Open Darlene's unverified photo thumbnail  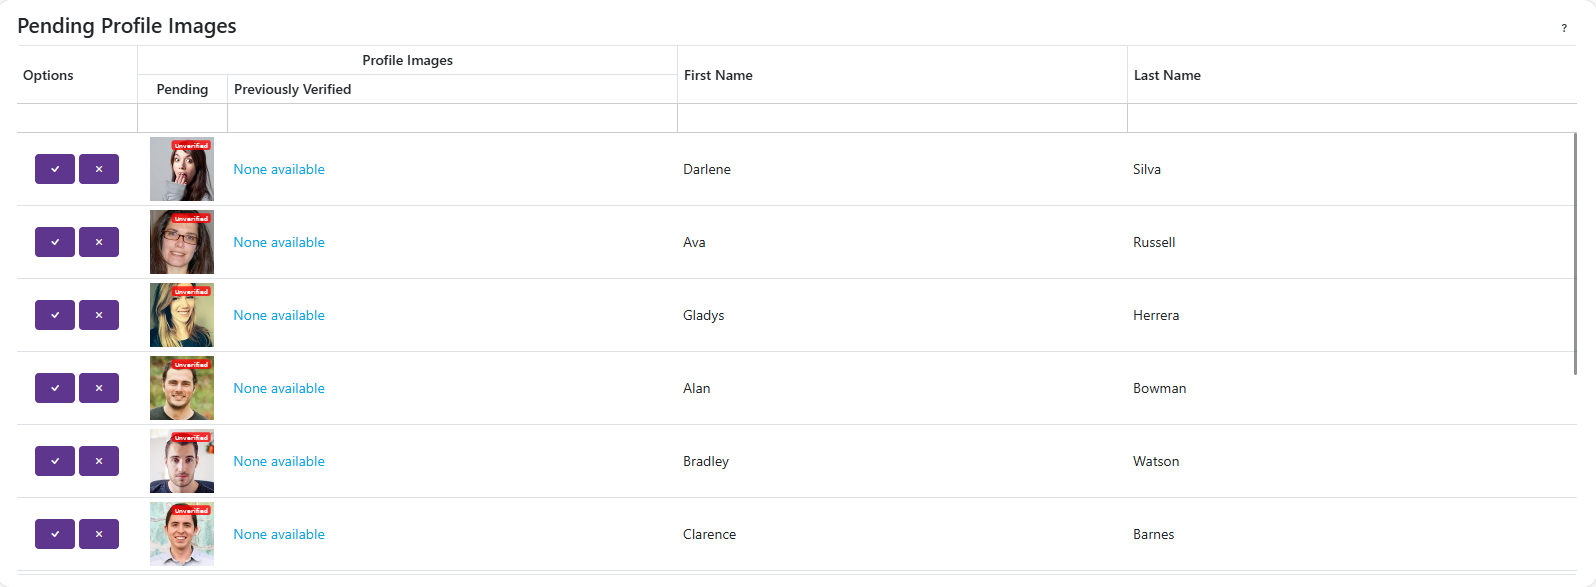(x=182, y=169)
